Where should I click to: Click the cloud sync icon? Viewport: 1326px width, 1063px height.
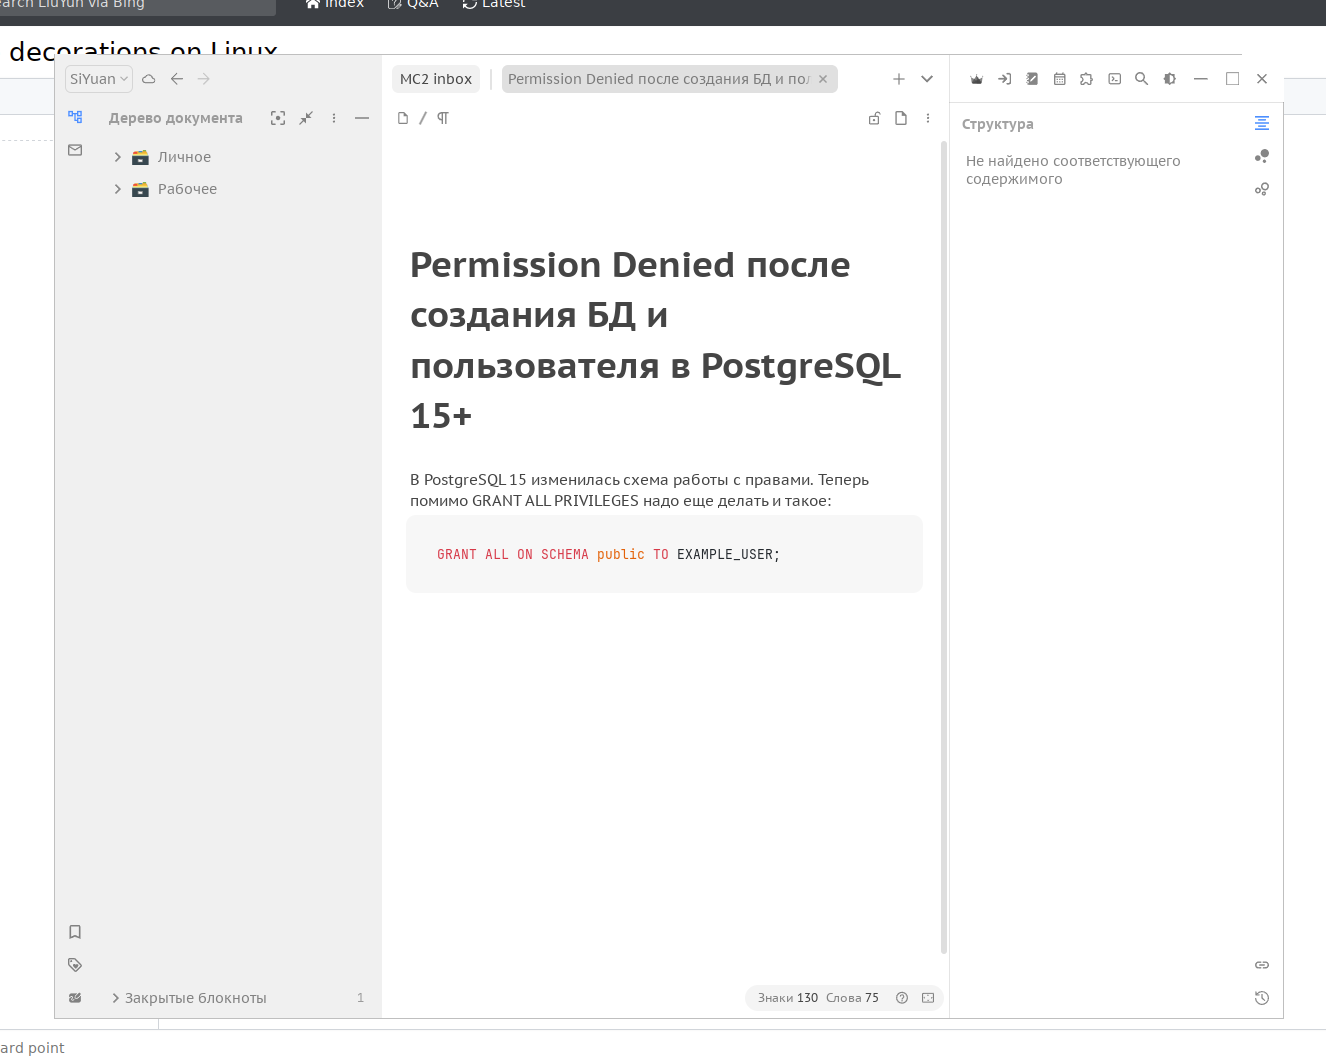tap(149, 79)
